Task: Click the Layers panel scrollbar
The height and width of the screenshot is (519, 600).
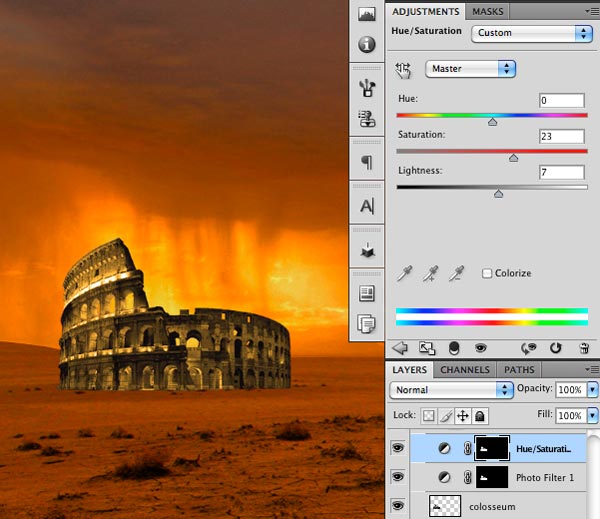Action: [593, 475]
